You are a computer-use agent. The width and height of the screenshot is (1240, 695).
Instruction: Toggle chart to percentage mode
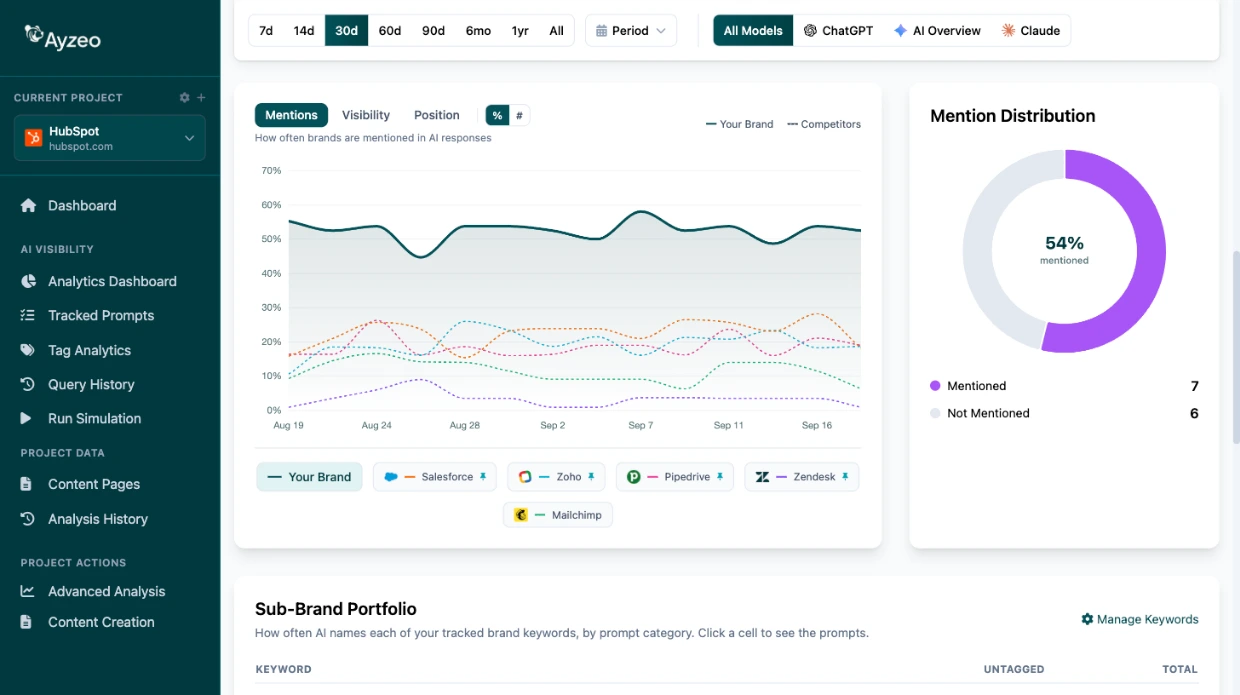click(x=497, y=115)
